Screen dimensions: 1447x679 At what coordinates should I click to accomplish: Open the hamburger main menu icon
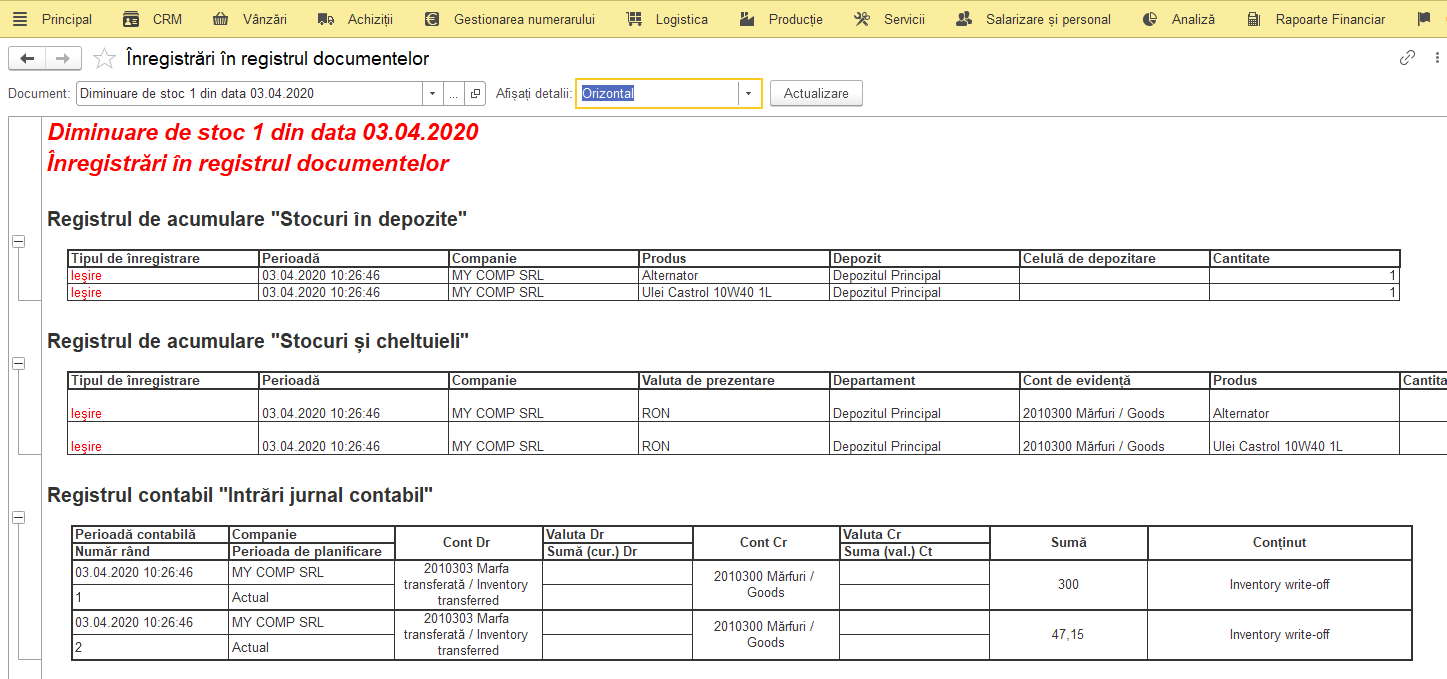(20, 19)
